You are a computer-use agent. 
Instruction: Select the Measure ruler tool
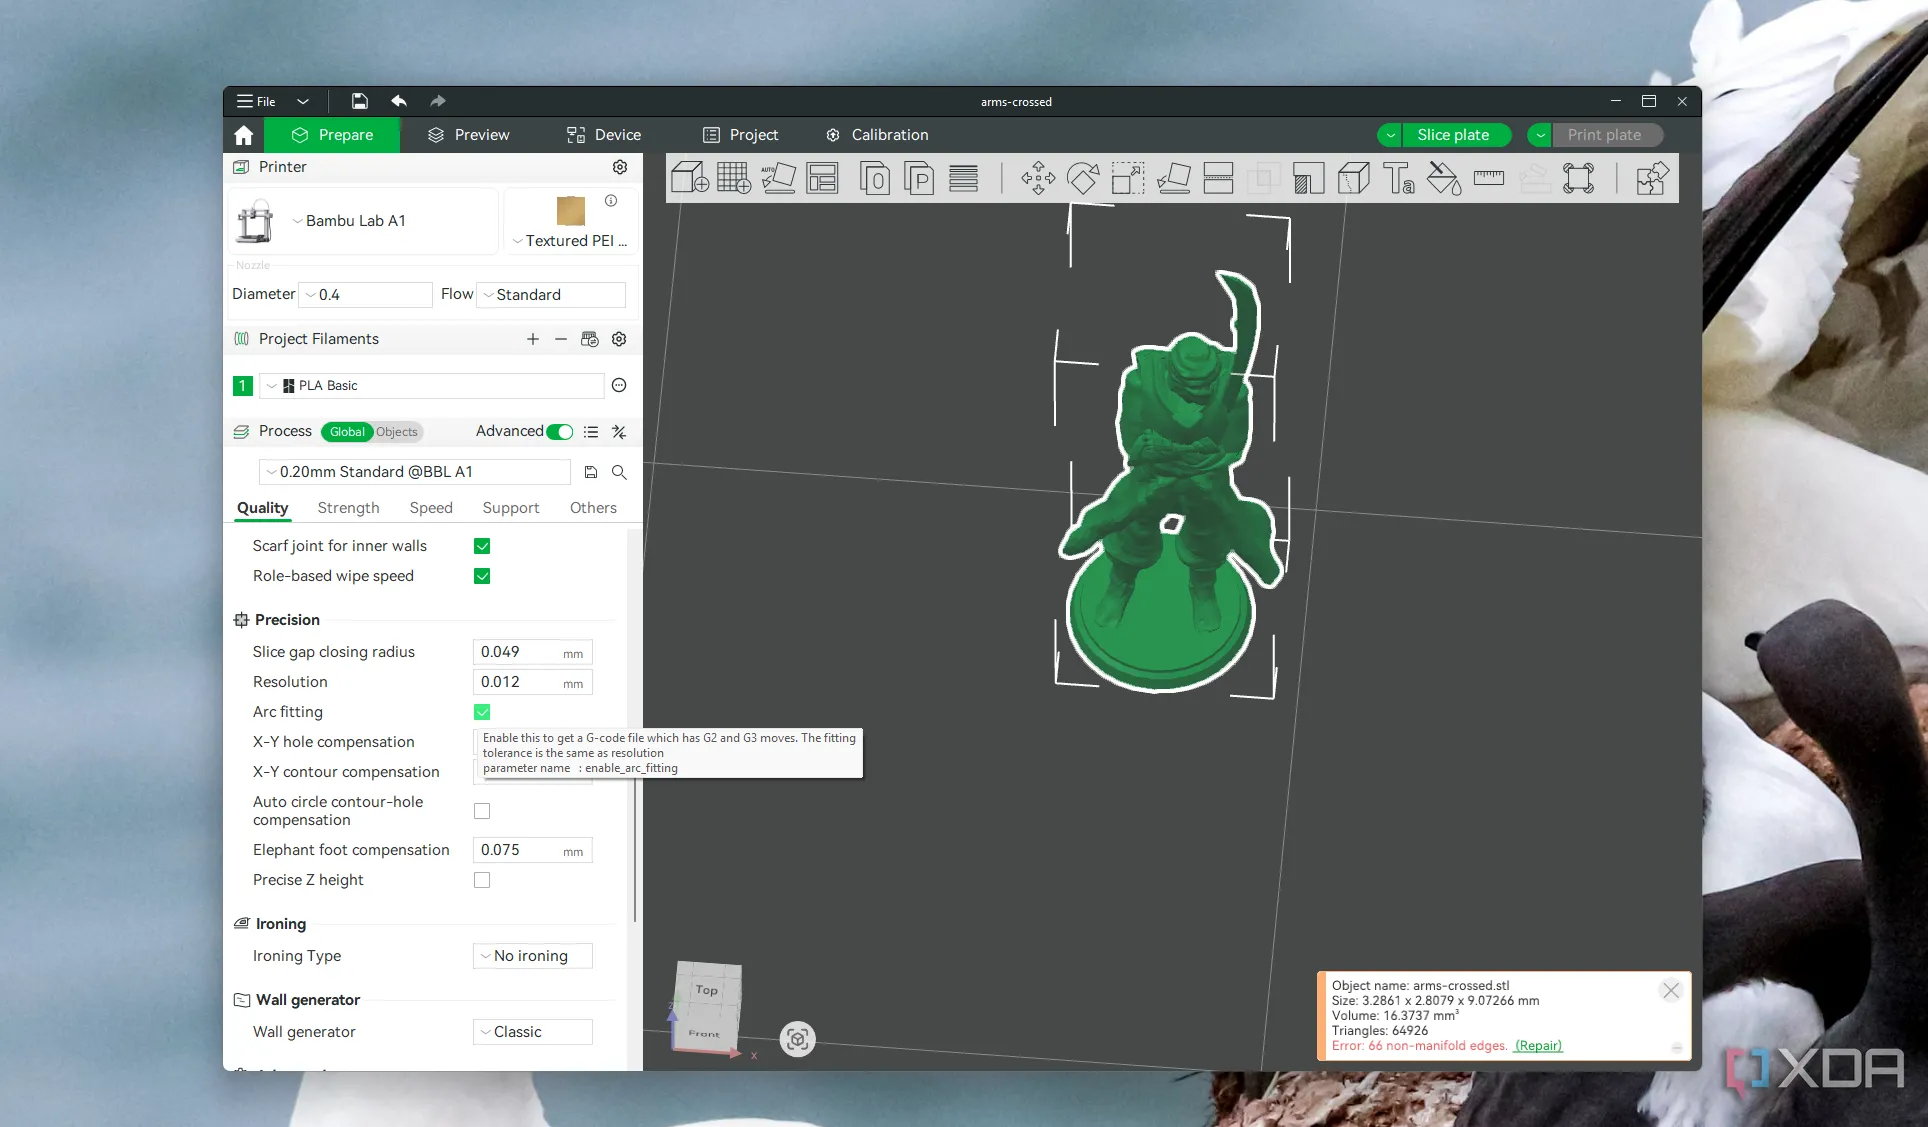click(x=1488, y=179)
